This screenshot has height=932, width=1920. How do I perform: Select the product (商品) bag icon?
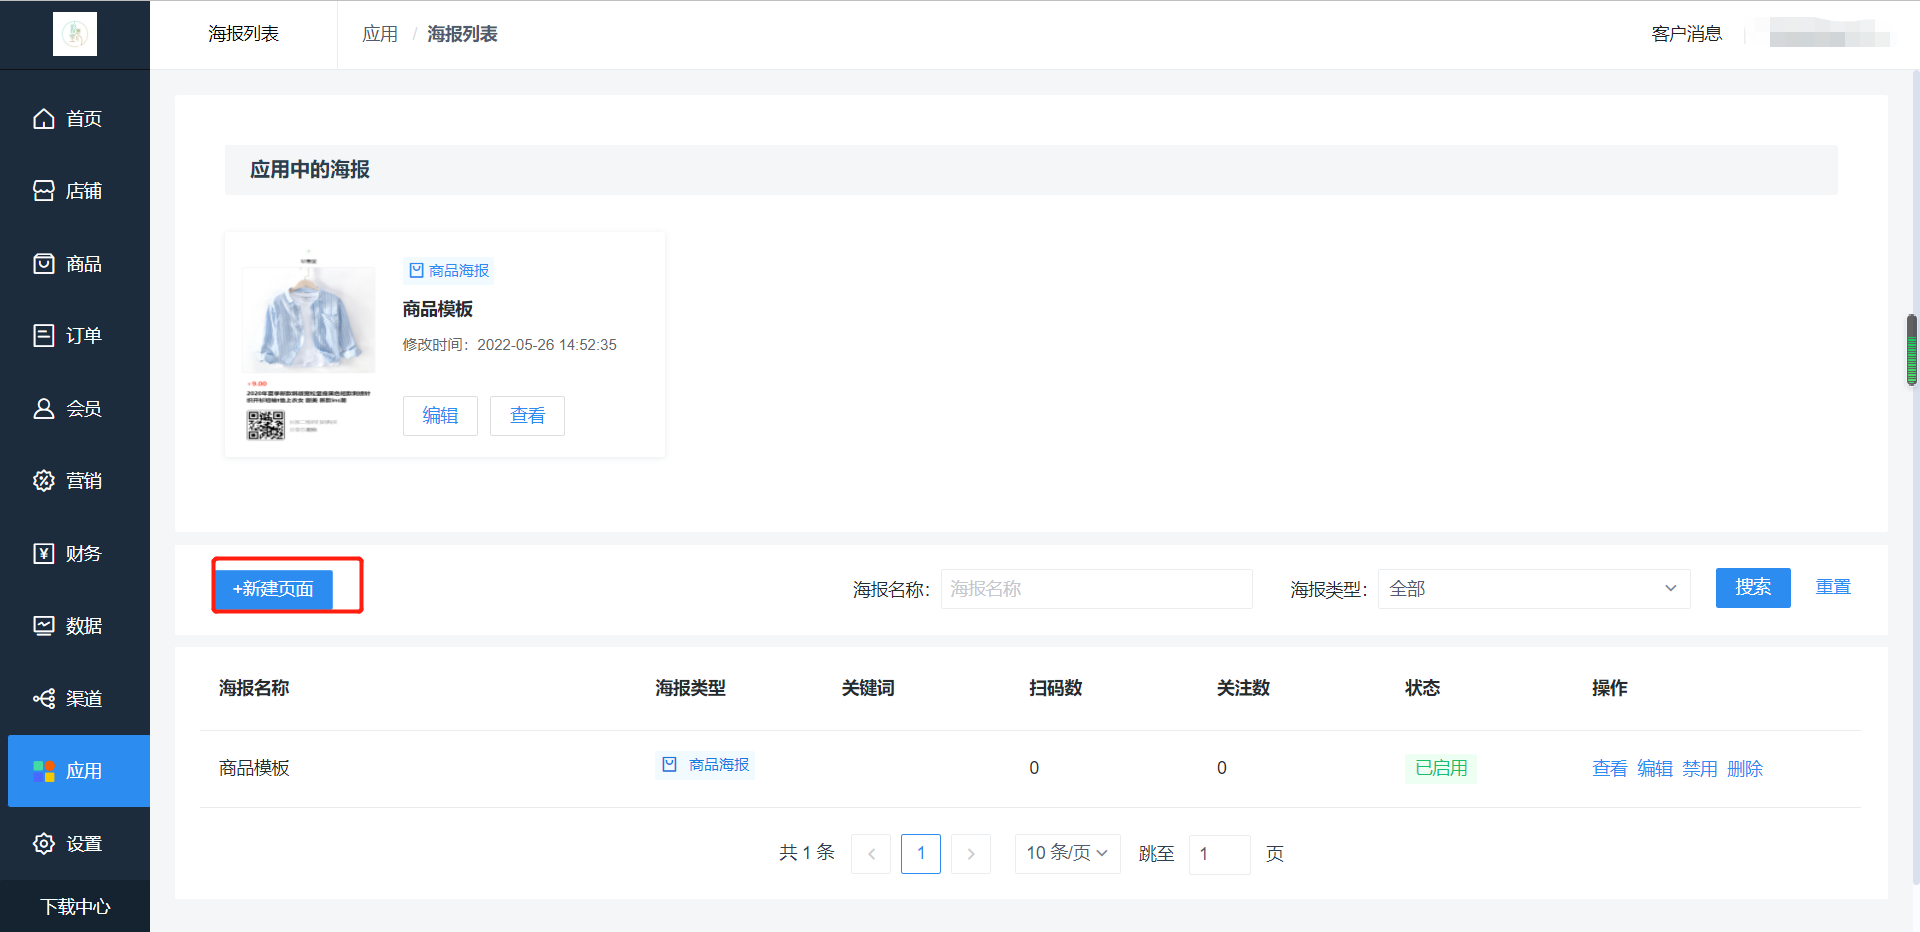(x=44, y=264)
